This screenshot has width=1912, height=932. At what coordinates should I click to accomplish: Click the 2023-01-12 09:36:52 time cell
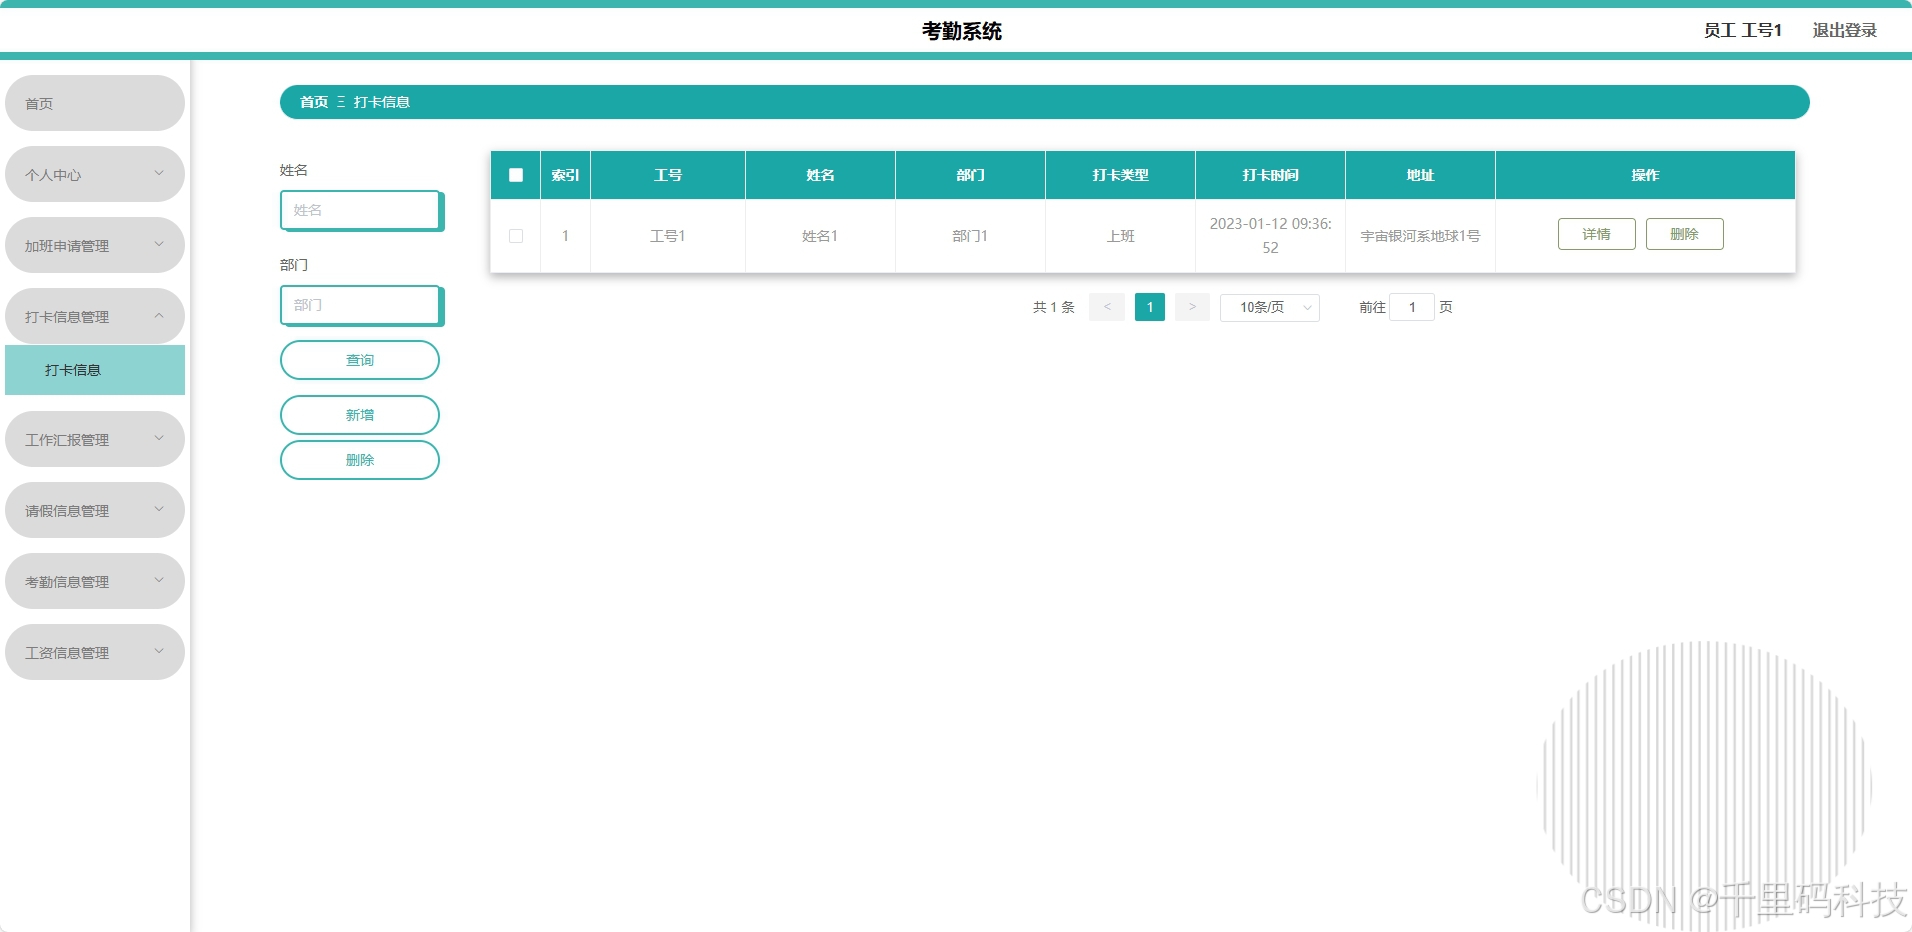point(1270,236)
